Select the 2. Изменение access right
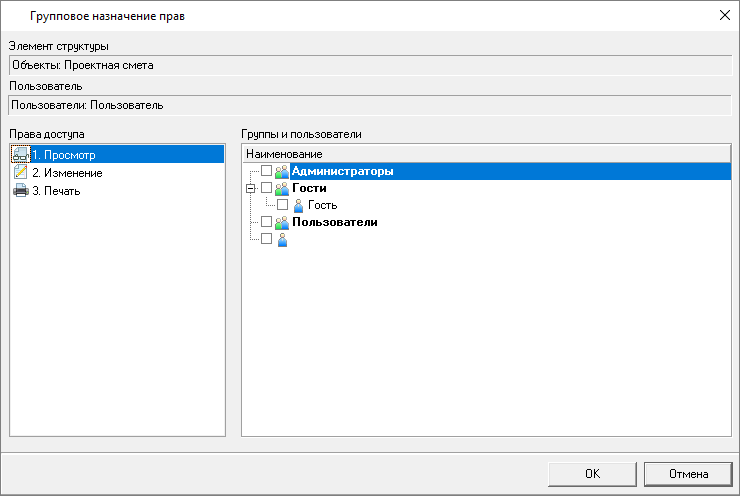 [67, 173]
